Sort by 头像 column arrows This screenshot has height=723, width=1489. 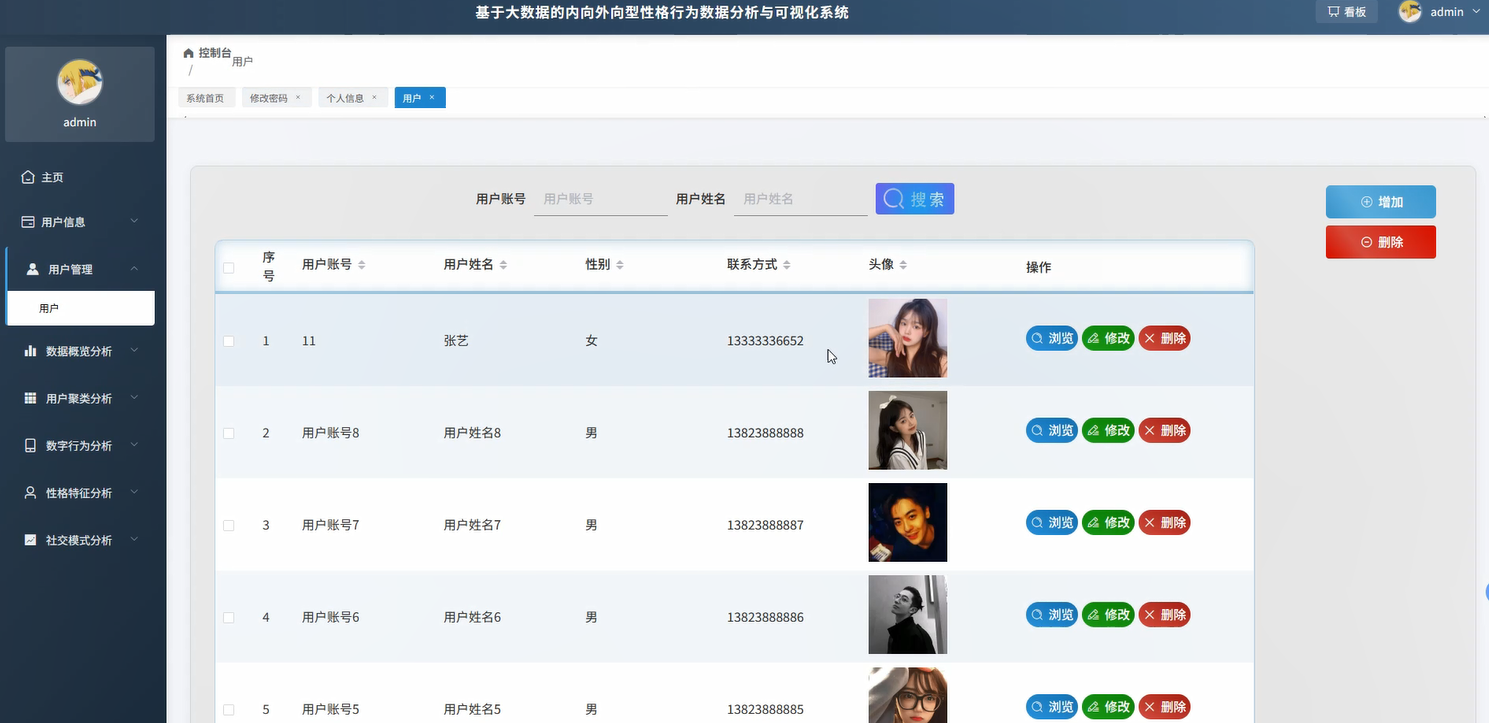pyautogui.click(x=903, y=265)
